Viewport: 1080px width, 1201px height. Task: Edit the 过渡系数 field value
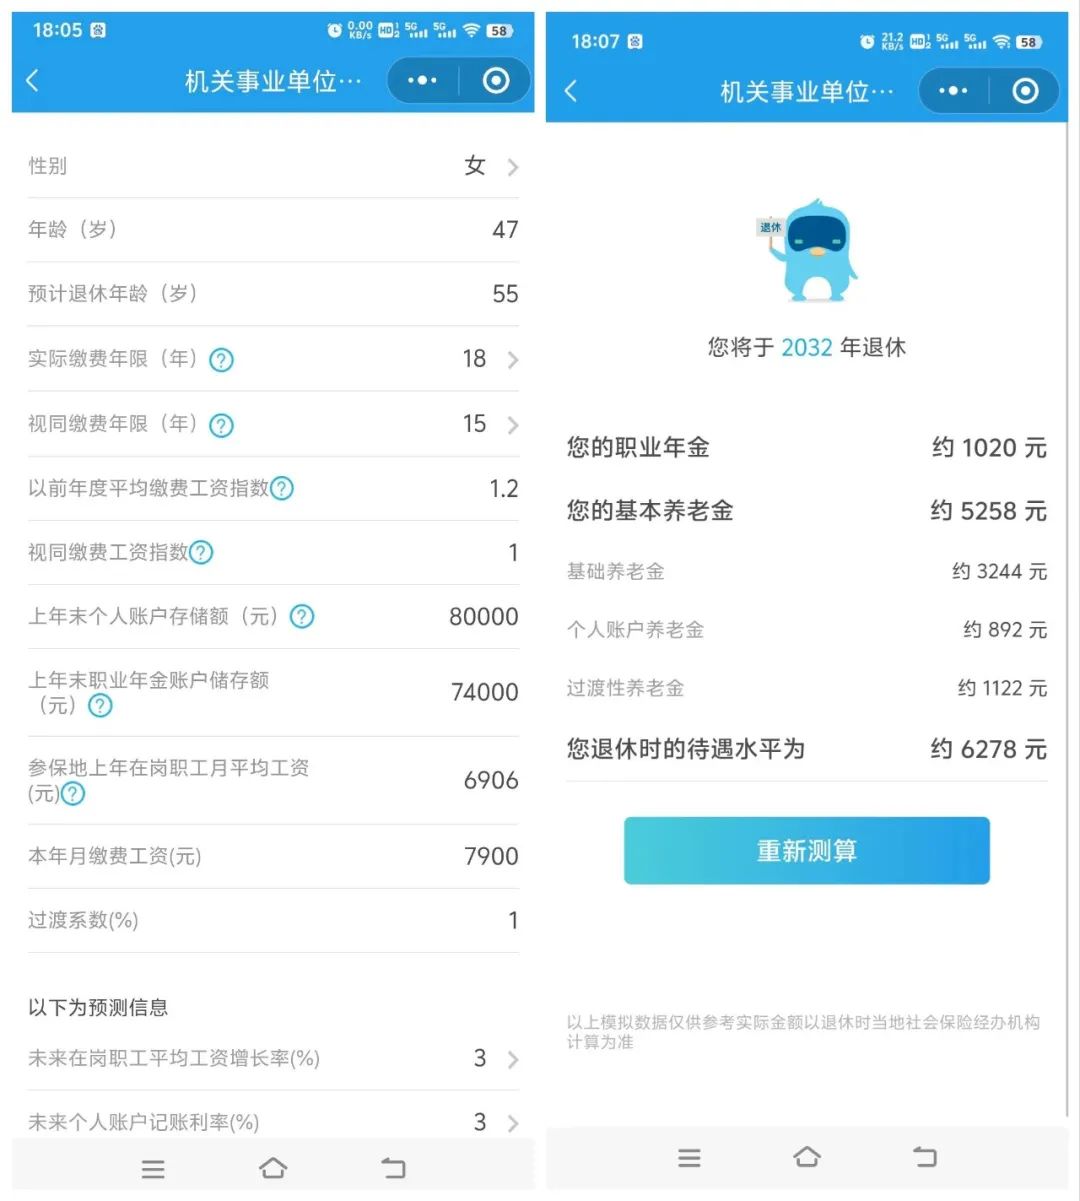tap(512, 921)
